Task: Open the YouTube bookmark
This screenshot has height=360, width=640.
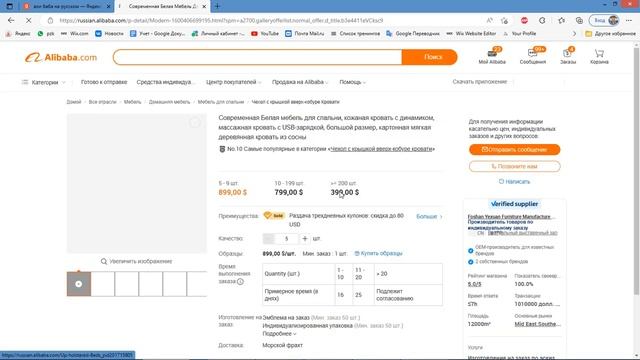Action: click(x=265, y=33)
